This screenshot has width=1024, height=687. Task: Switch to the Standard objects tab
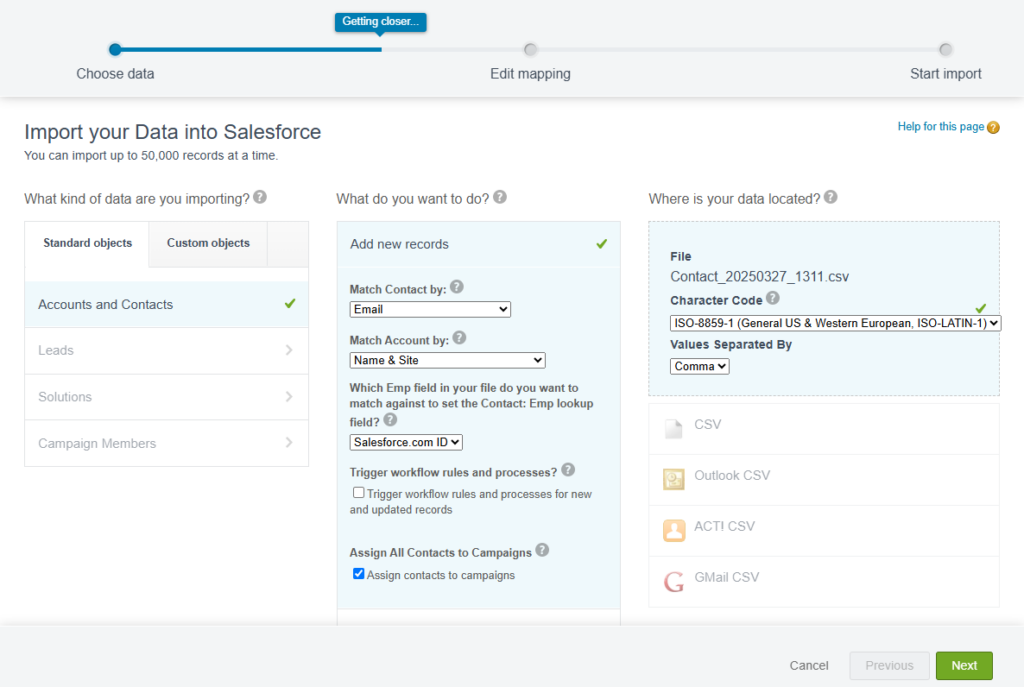(x=88, y=244)
